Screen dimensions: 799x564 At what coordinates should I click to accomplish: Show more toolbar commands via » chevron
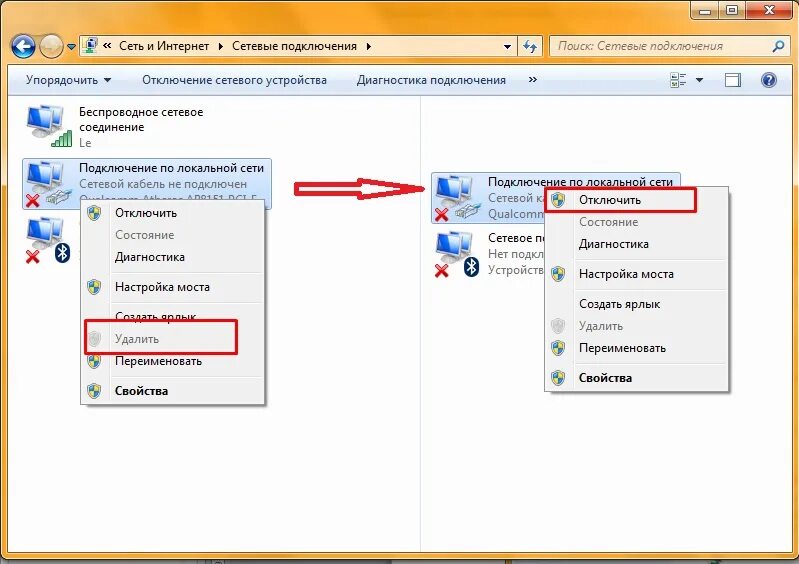pyautogui.click(x=532, y=79)
